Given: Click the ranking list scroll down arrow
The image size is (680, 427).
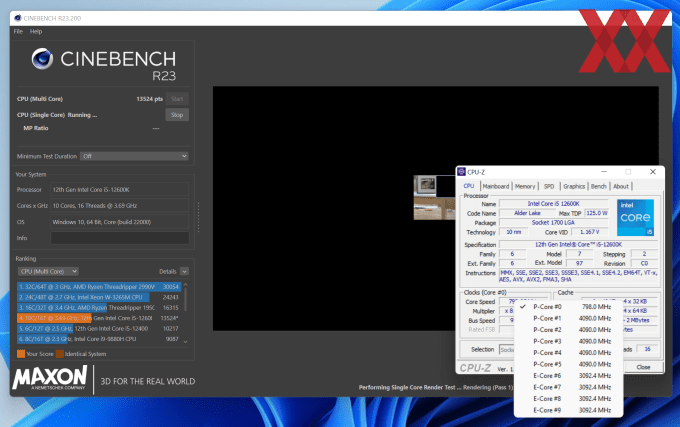Looking at the screenshot, I should pos(186,342).
